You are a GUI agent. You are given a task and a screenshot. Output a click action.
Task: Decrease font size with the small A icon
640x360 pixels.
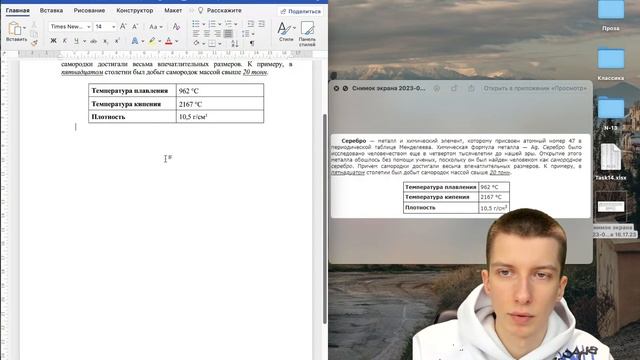point(135,27)
